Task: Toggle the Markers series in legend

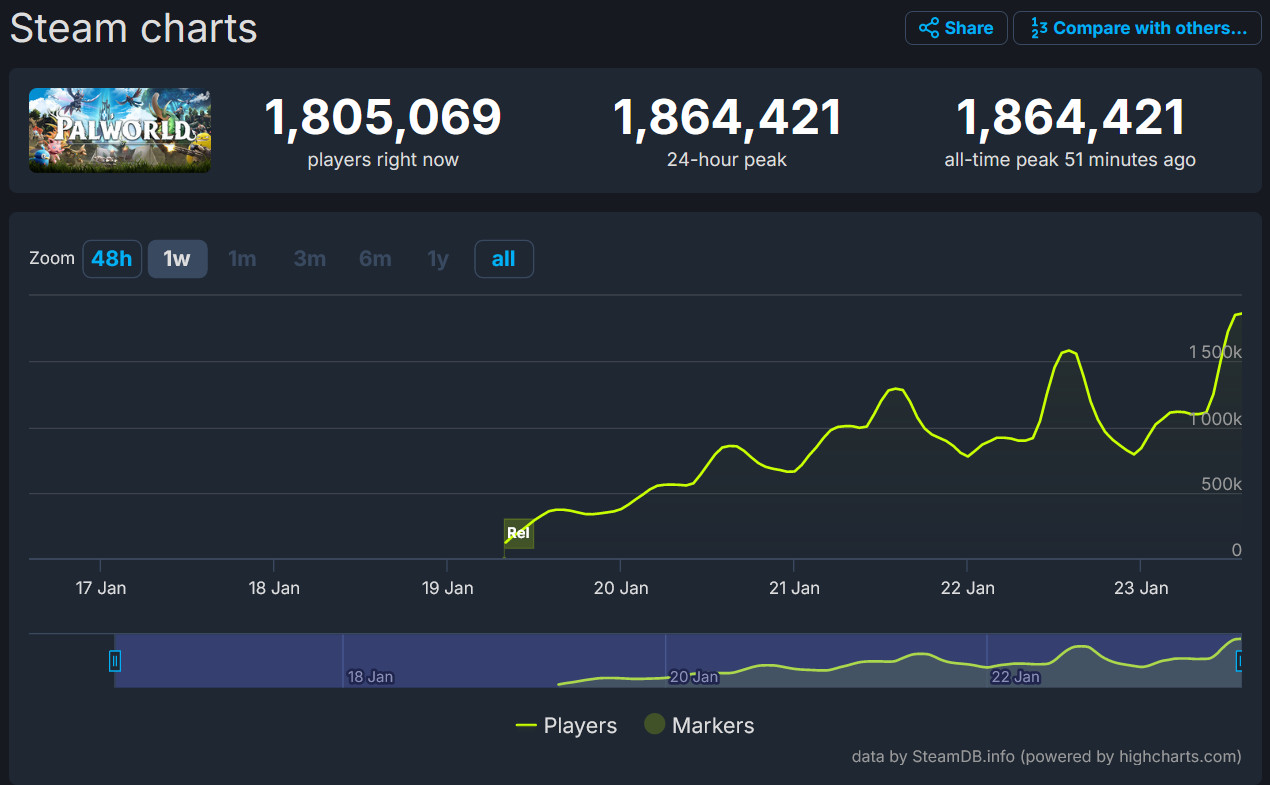Action: point(699,726)
